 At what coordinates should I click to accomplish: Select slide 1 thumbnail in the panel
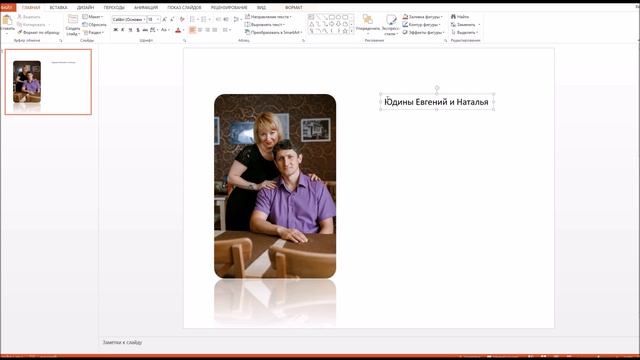48,82
